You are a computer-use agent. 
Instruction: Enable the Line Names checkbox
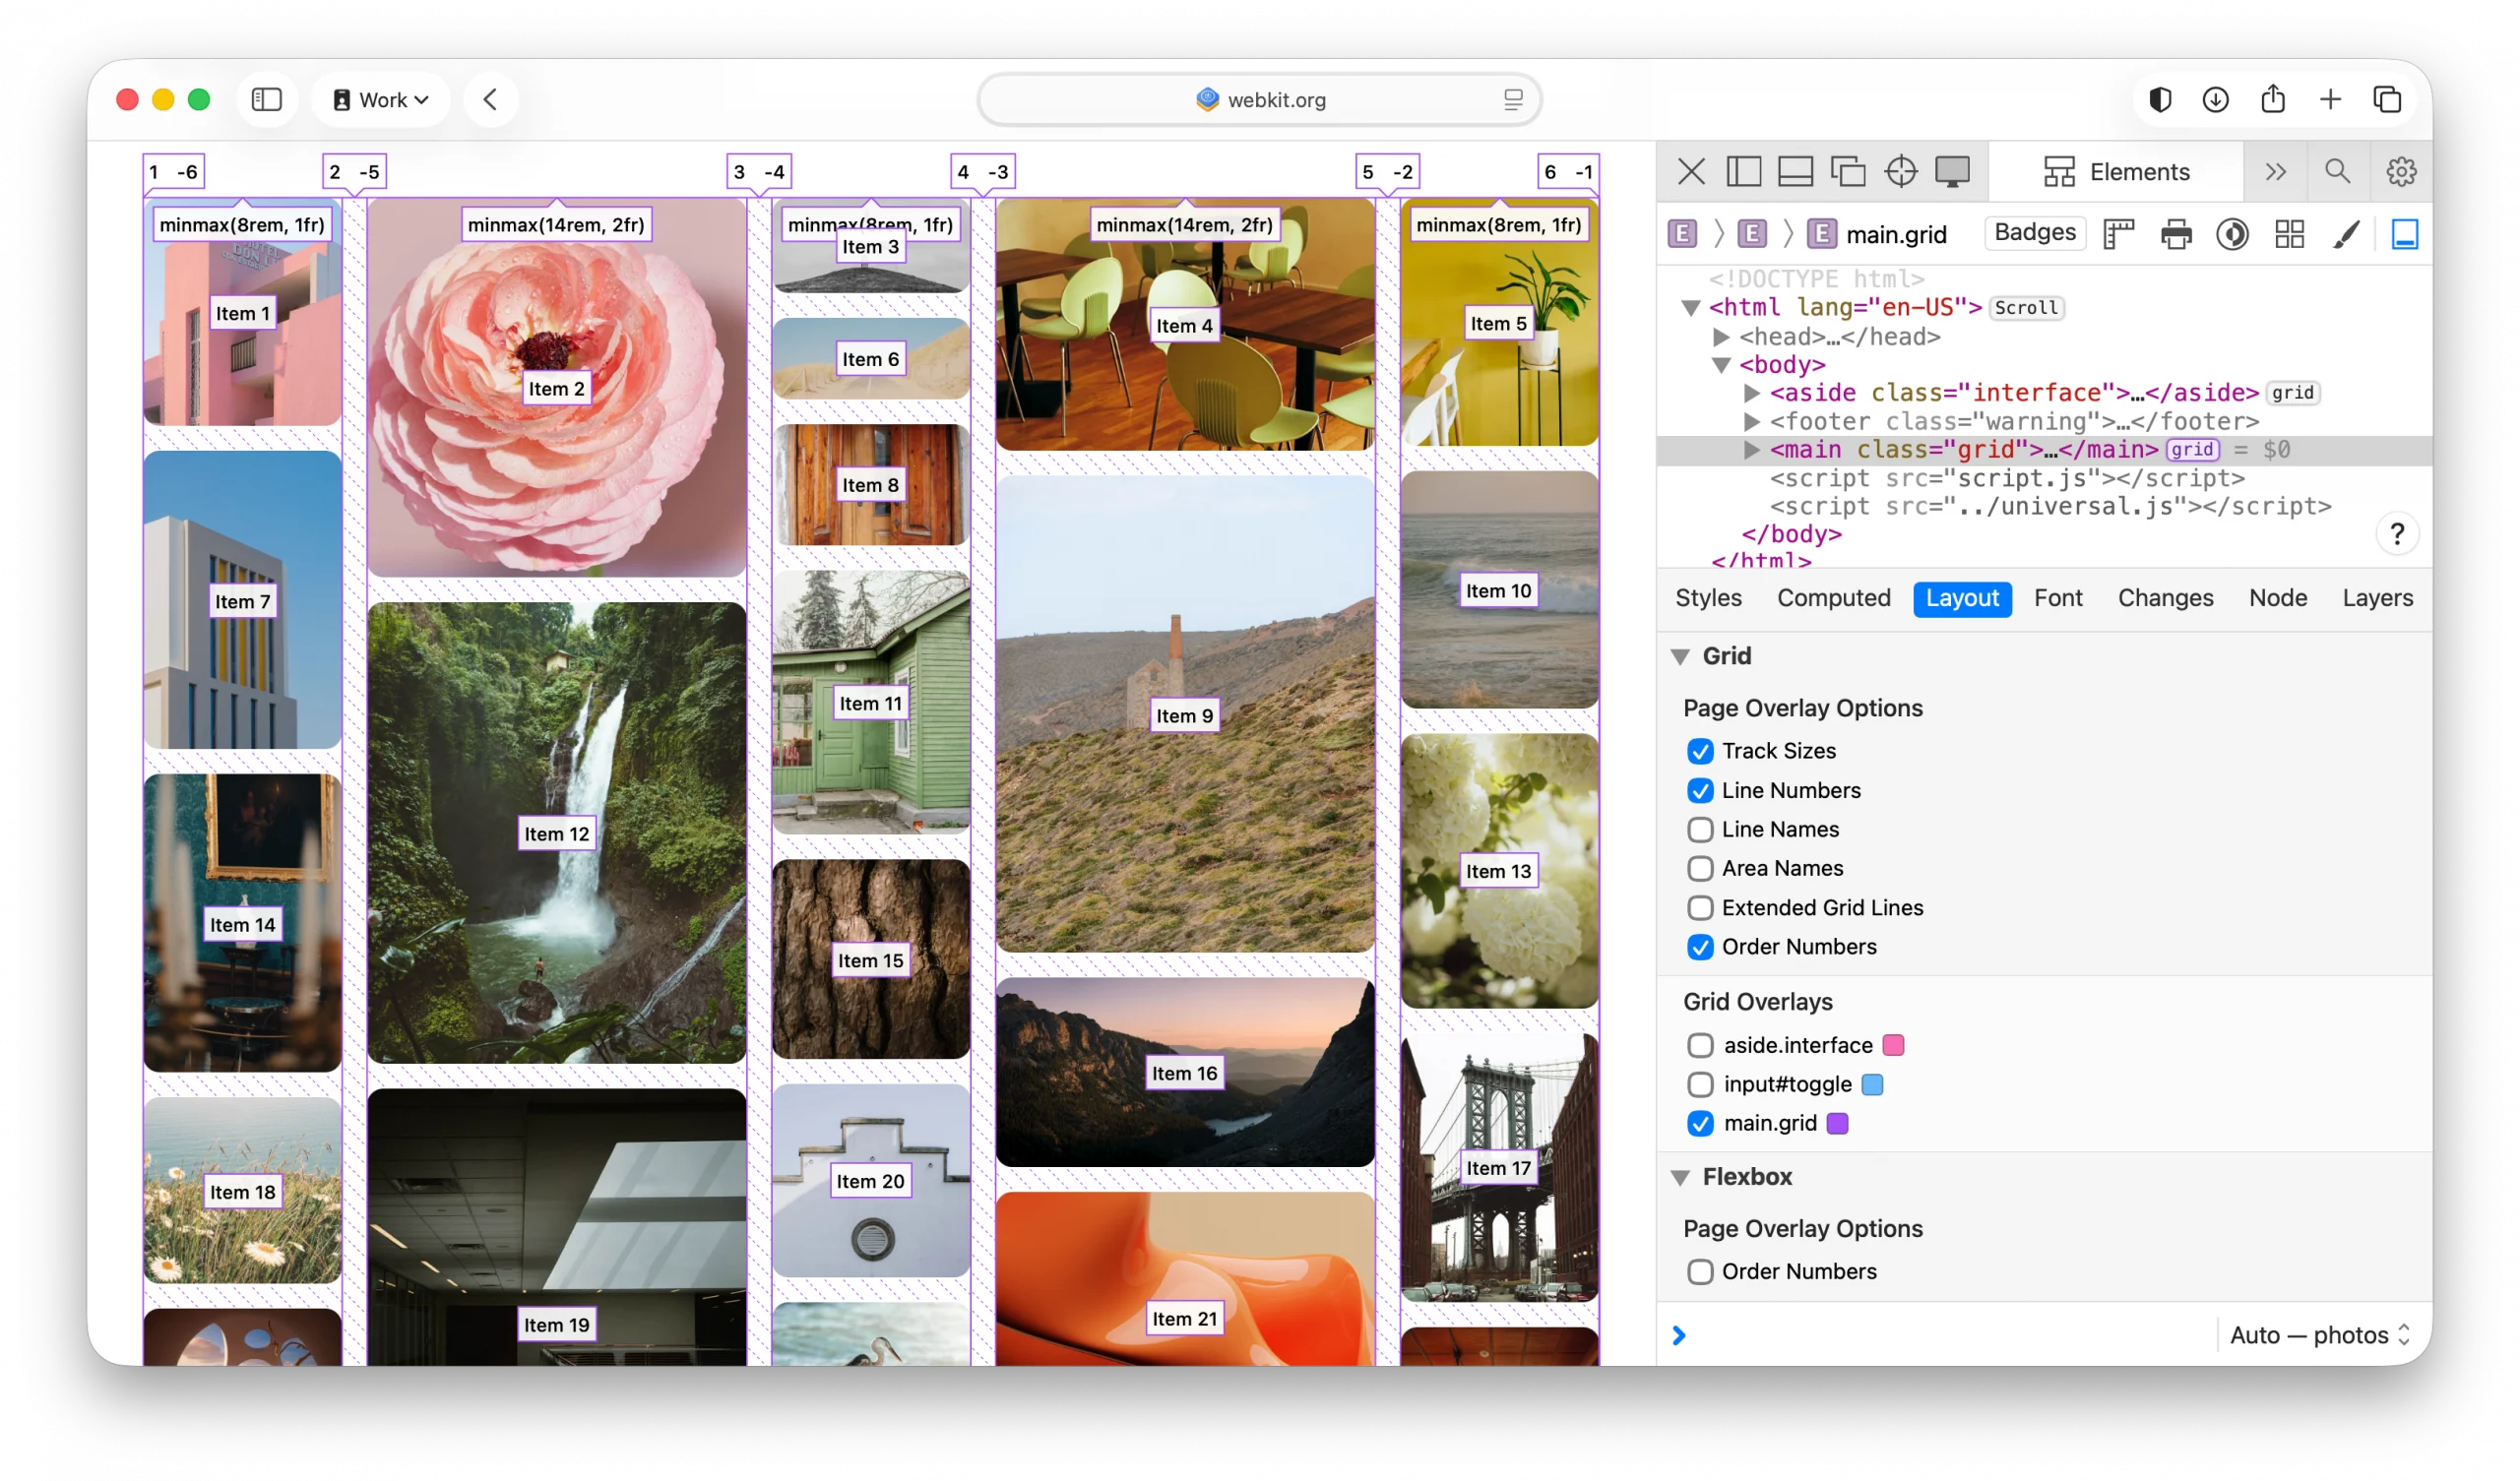1699,829
